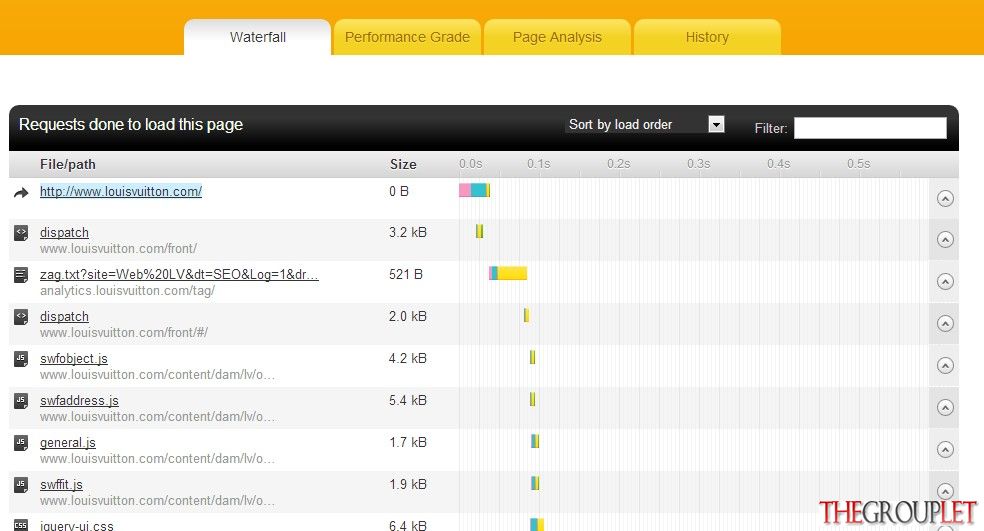The image size is (984, 531).
Task: Open the dispatch link under www.louisvuitton.com/front/
Action: (64, 232)
